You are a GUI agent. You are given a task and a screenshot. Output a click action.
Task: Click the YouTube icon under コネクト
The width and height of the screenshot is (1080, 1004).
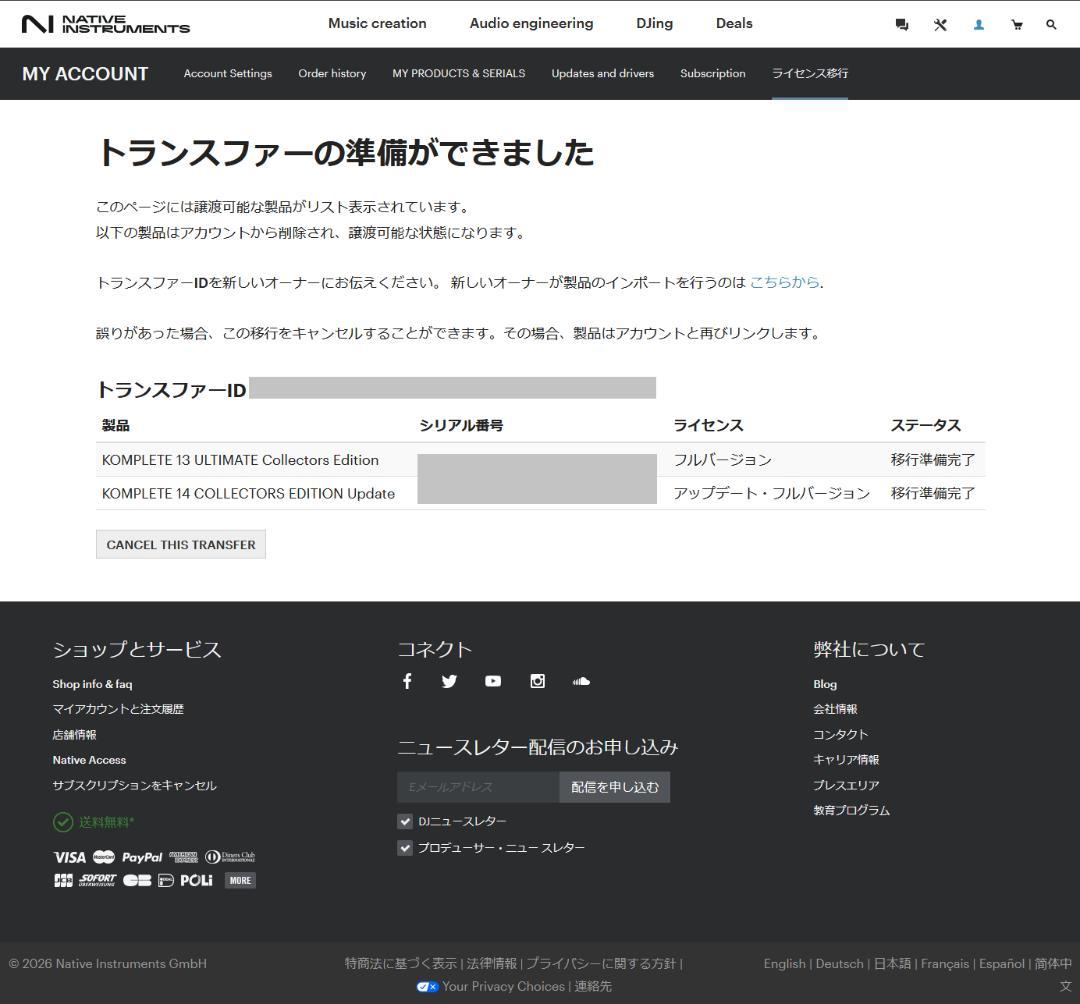click(x=492, y=681)
